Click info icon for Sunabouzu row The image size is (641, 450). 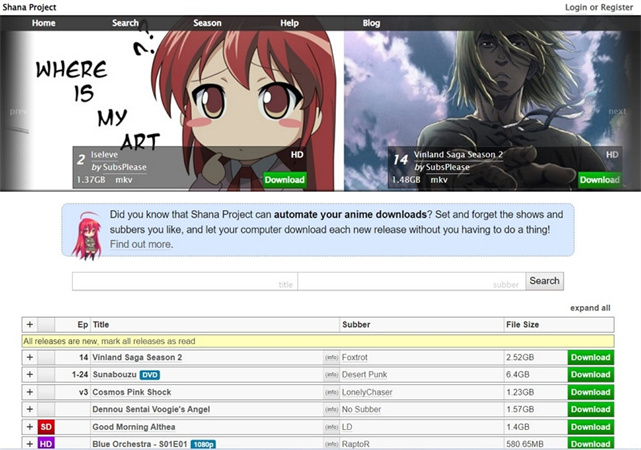332,375
